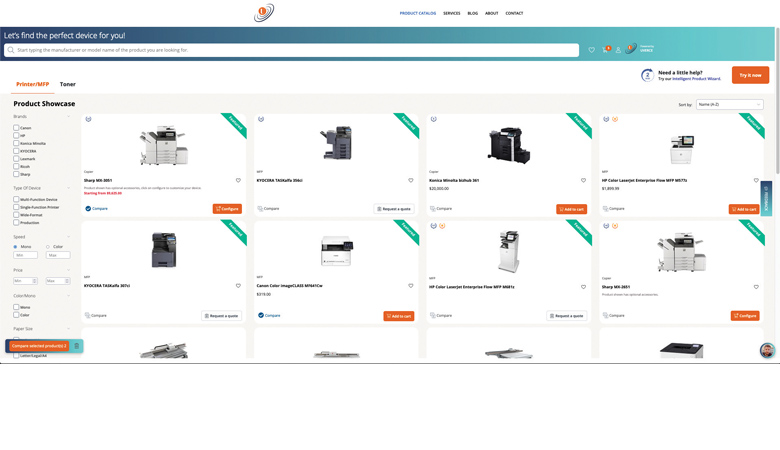Open the chat avatar icon at bottom right
This screenshot has height=450, width=780.
coord(767,350)
